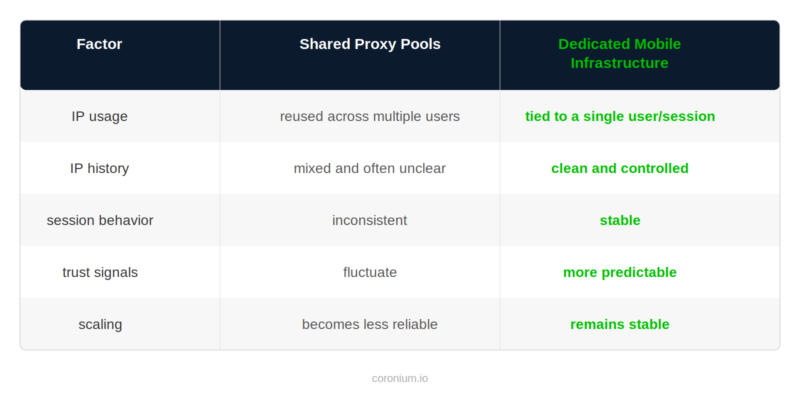Click the session behavior row label

100,220
